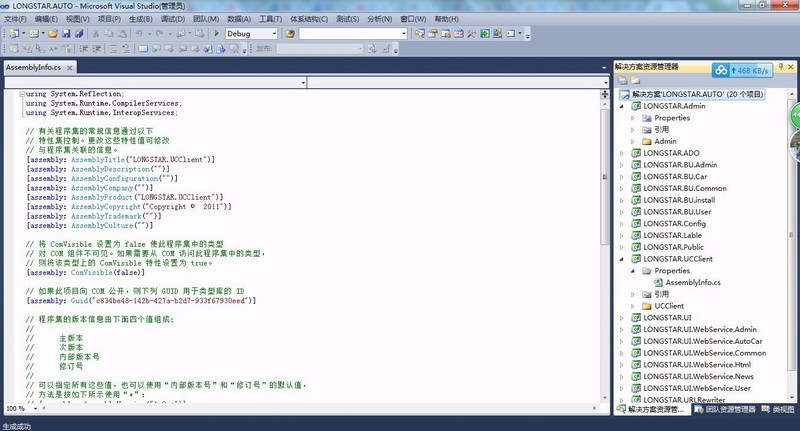Viewport: 800px width, 431px height.
Task: Open the 生成(B) menu
Action: 140,19
